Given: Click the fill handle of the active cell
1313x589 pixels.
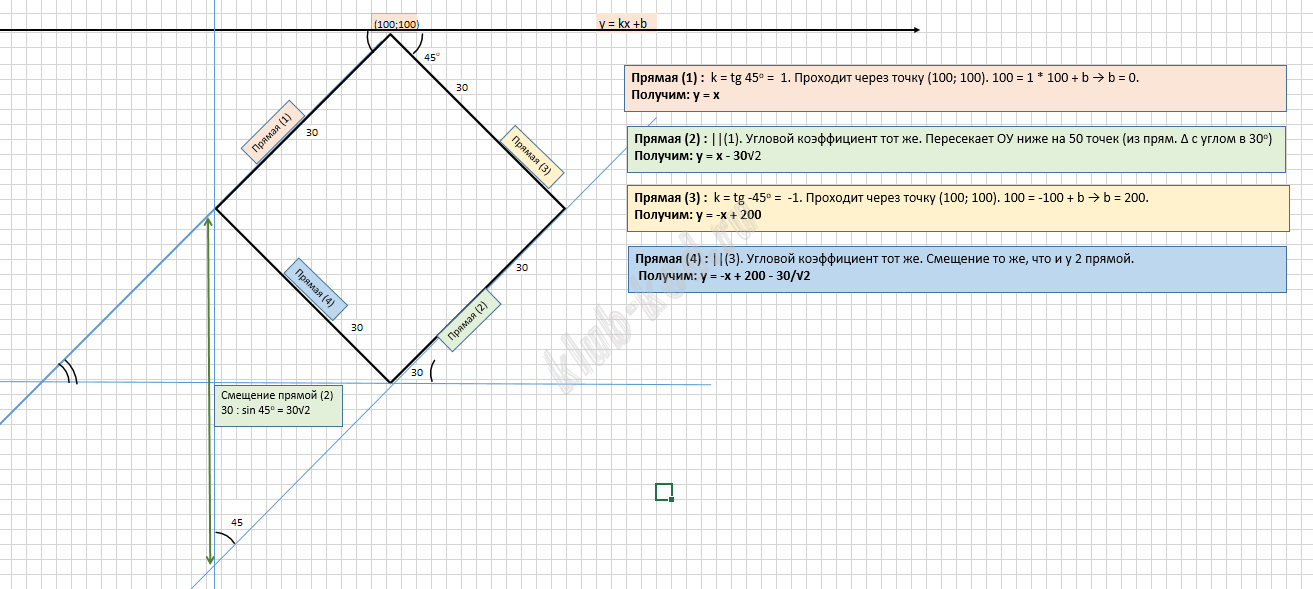Looking at the screenshot, I should (x=671, y=498).
